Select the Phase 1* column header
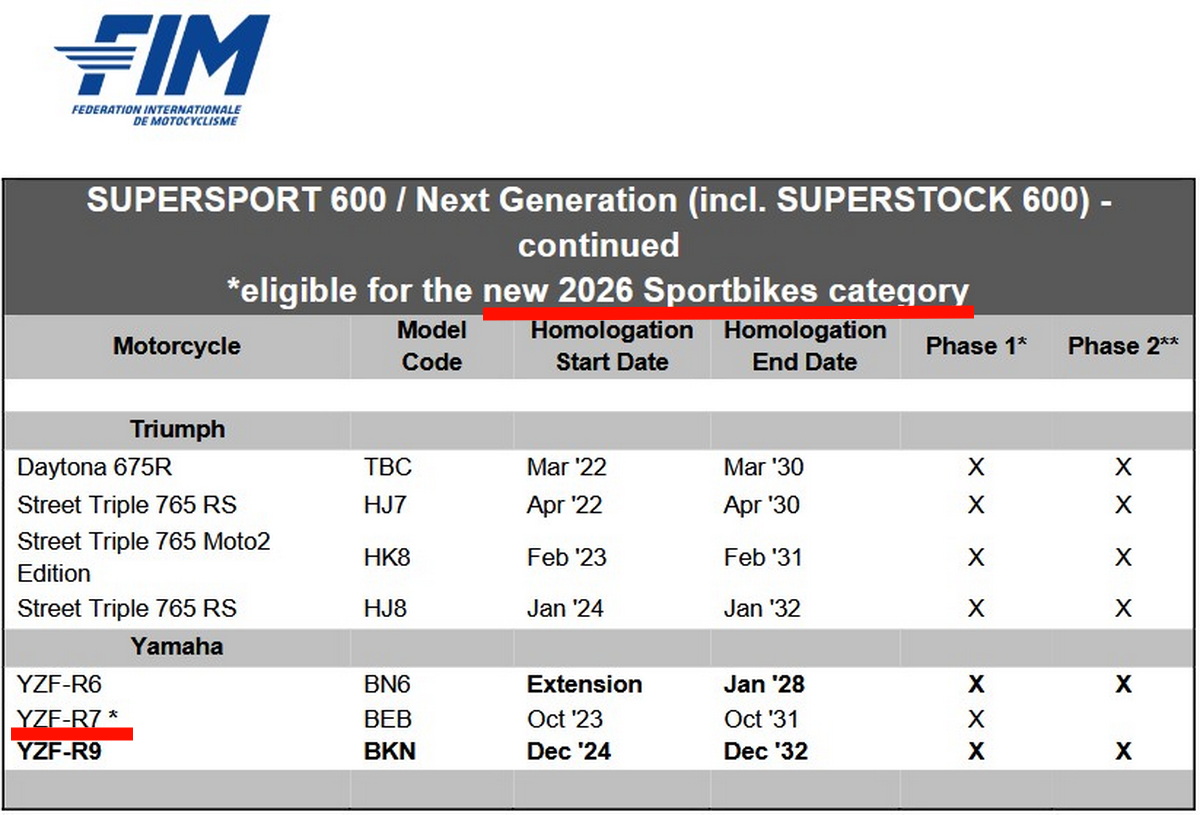Image resolution: width=1200 pixels, height=815 pixels. [977, 346]
